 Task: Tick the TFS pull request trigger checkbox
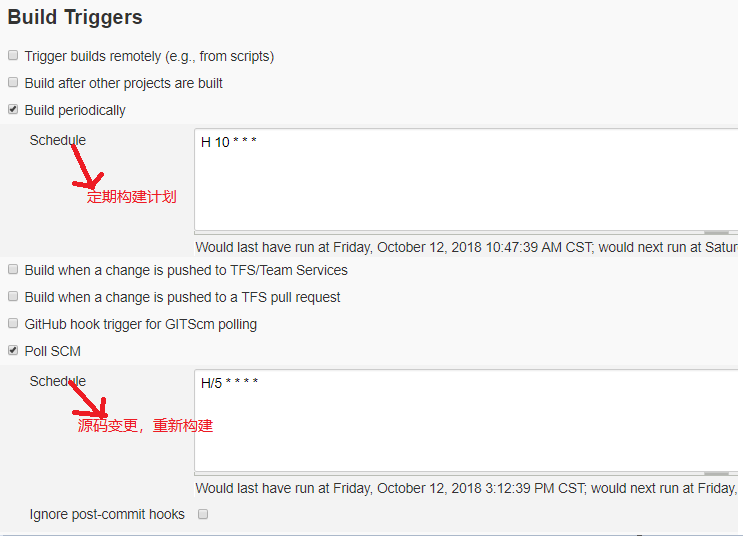(x=13, y=297)
